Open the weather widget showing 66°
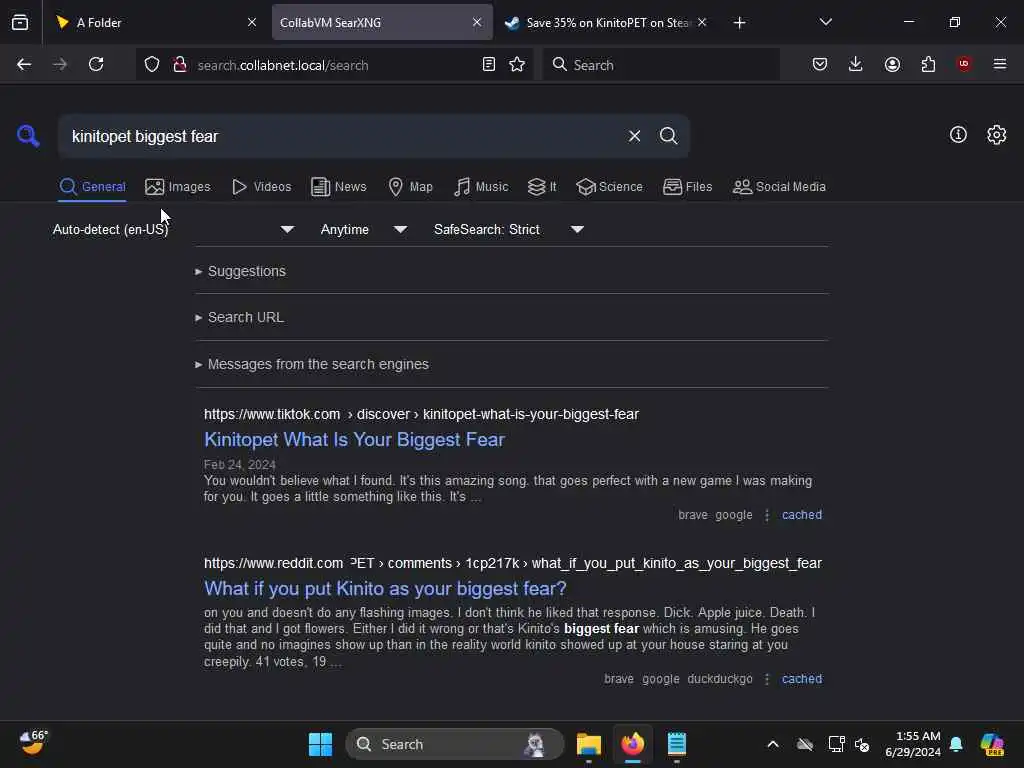 coord(33,743)
